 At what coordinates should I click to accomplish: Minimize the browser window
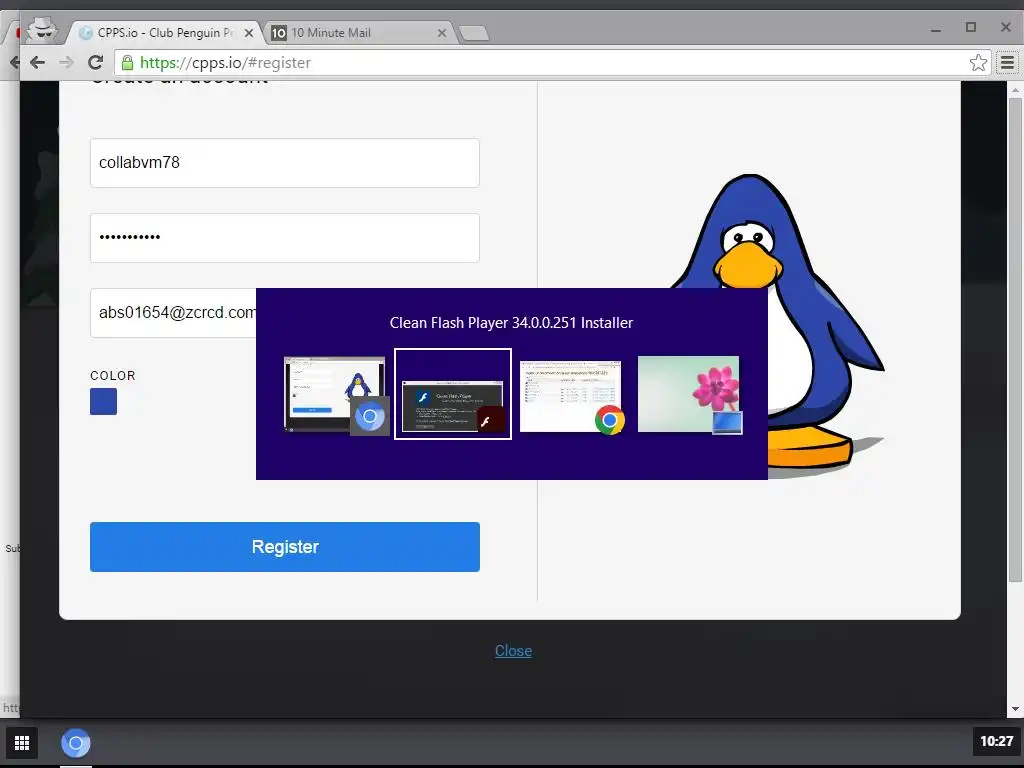pos(936,29)
